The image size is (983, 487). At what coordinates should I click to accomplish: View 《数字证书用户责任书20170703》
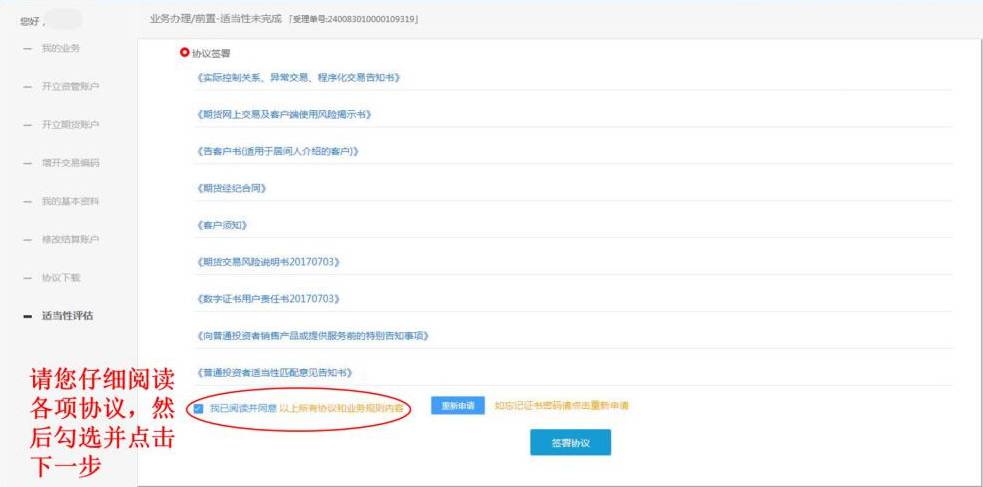coord(269,299)
